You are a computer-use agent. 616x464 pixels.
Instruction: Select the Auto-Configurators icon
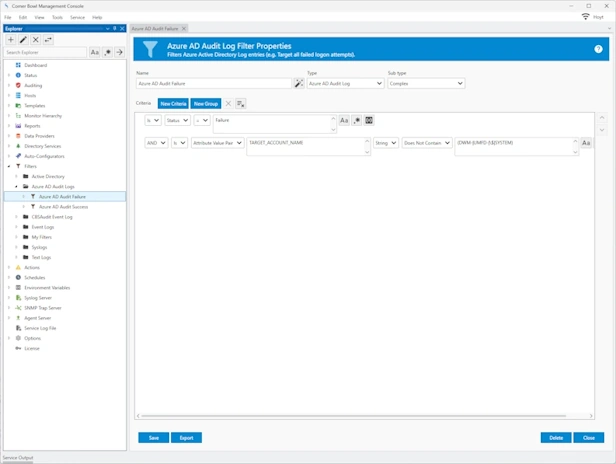click(x=18, y=156)
